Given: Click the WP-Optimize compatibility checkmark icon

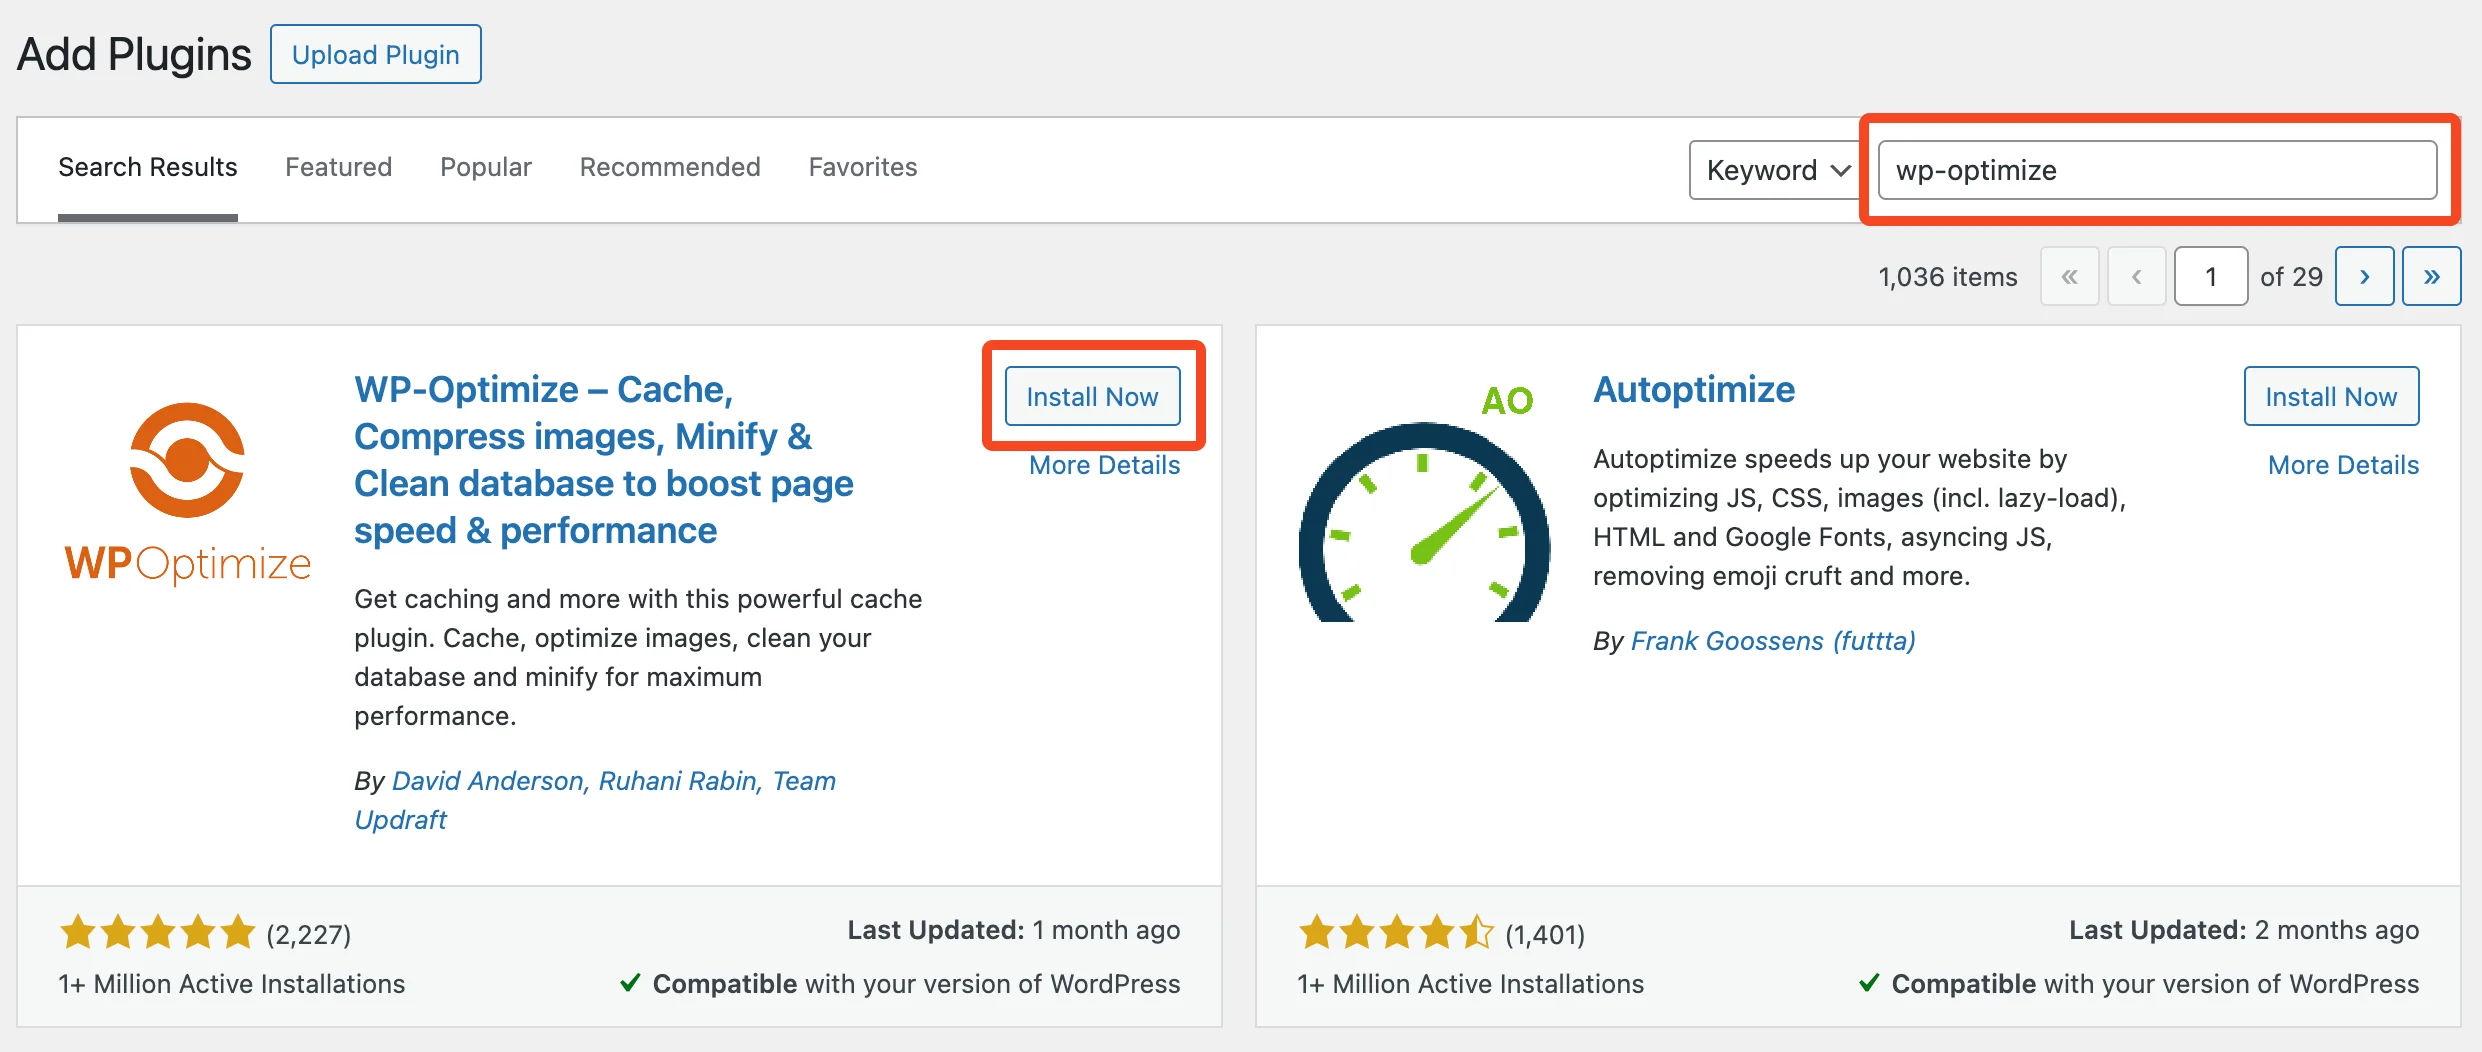Looking at the screenshot, I should [630, 983].
